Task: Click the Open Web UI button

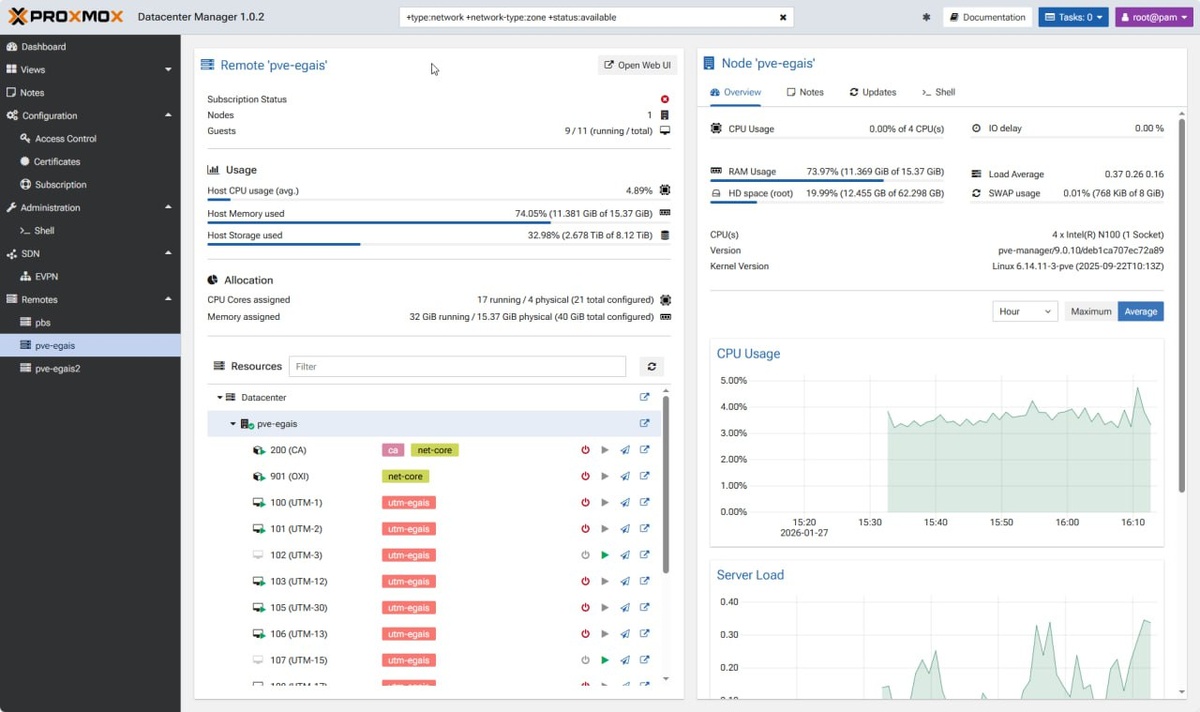Action: tap(637, 65)
